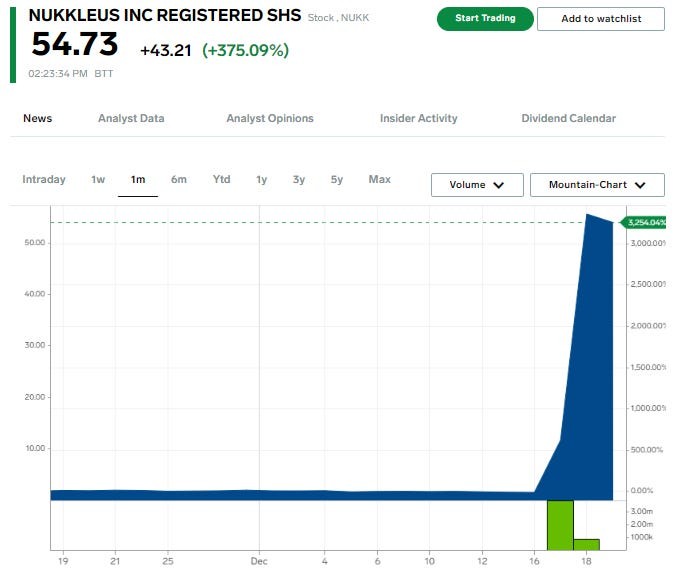Add NUKK stock to watchlist
Image resolution: width=678 pixels, height=579 pixels.
[600, 19]
